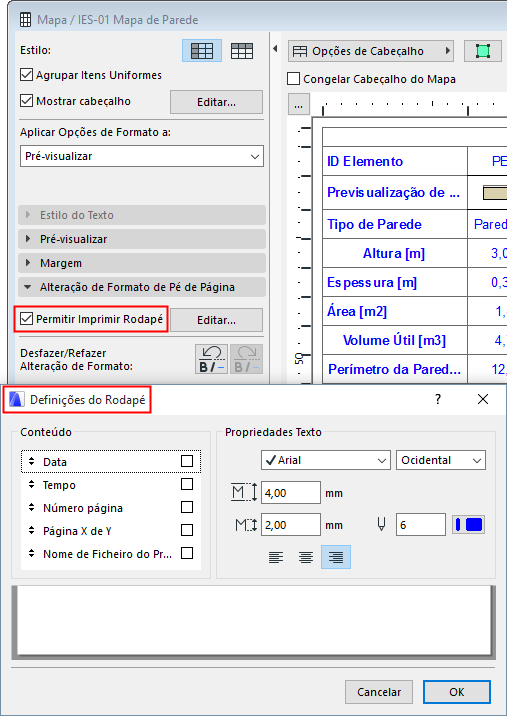Open the Ocidental script dropdown
The height and width of the screenshot is (716, 507).
coord(441,460)
